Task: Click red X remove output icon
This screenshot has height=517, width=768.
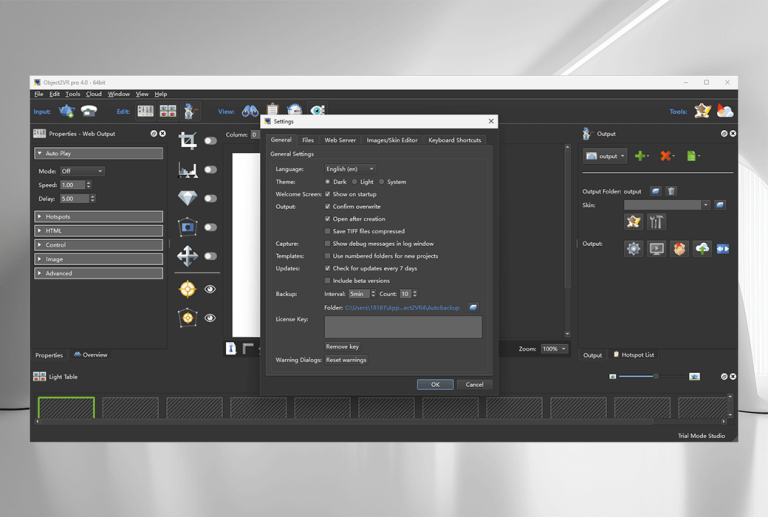Action: [x=665, y=156]
